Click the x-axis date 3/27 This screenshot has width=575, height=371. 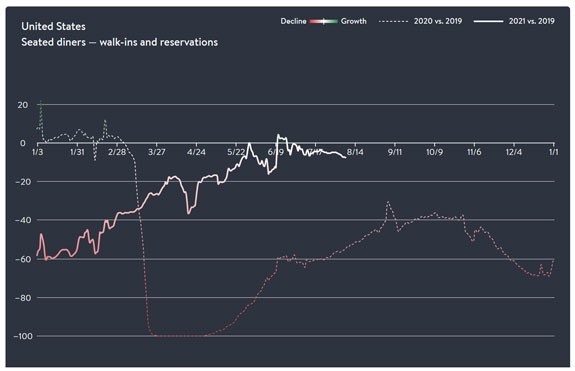(x=157, y=152)
